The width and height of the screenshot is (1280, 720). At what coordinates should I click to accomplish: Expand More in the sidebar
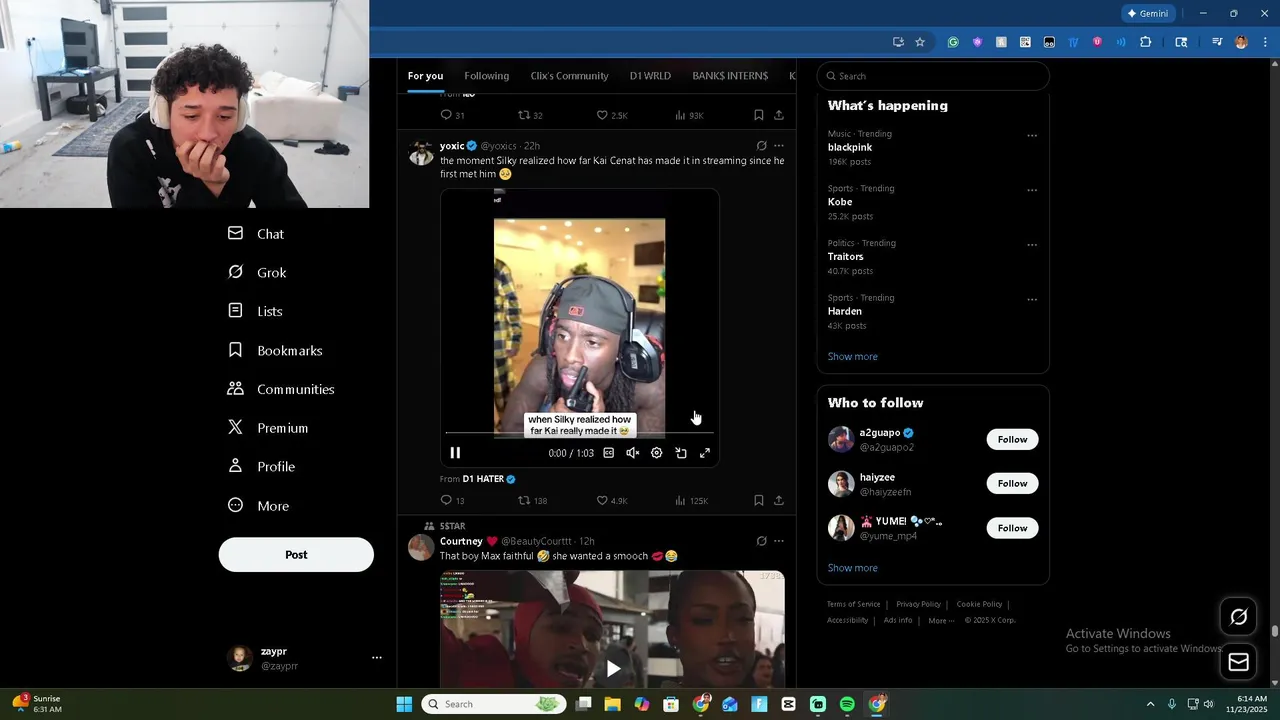coord(258,506)
